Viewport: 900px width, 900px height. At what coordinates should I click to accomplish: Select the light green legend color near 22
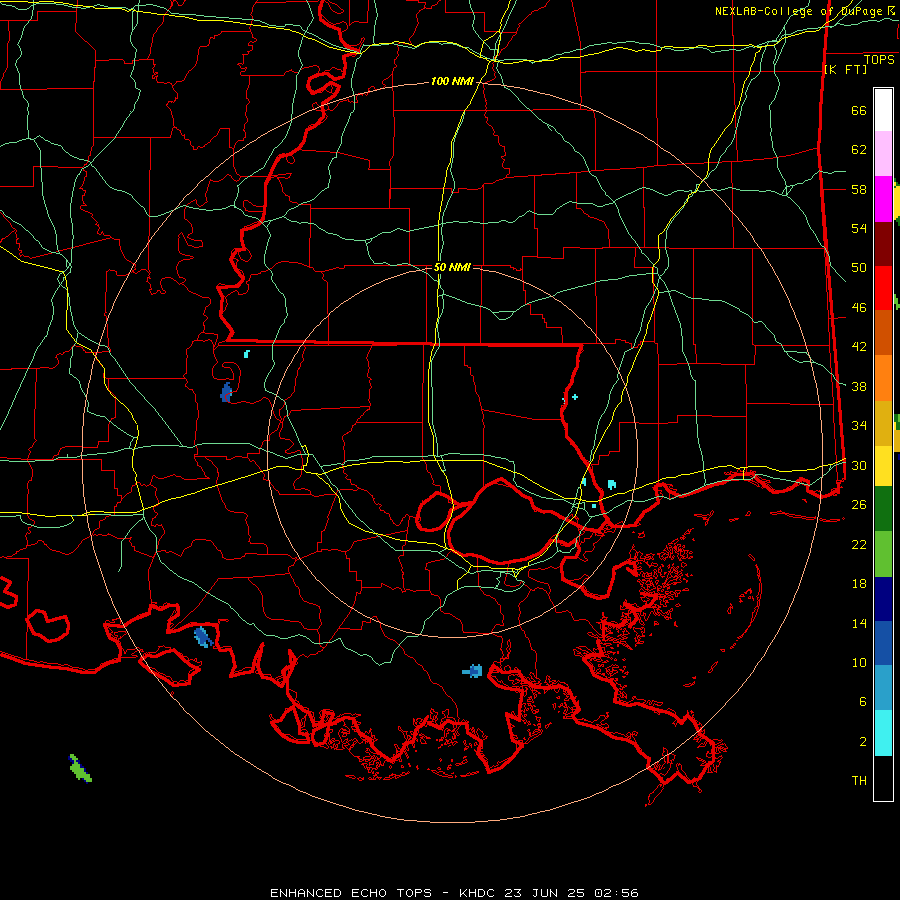(883, 554)
